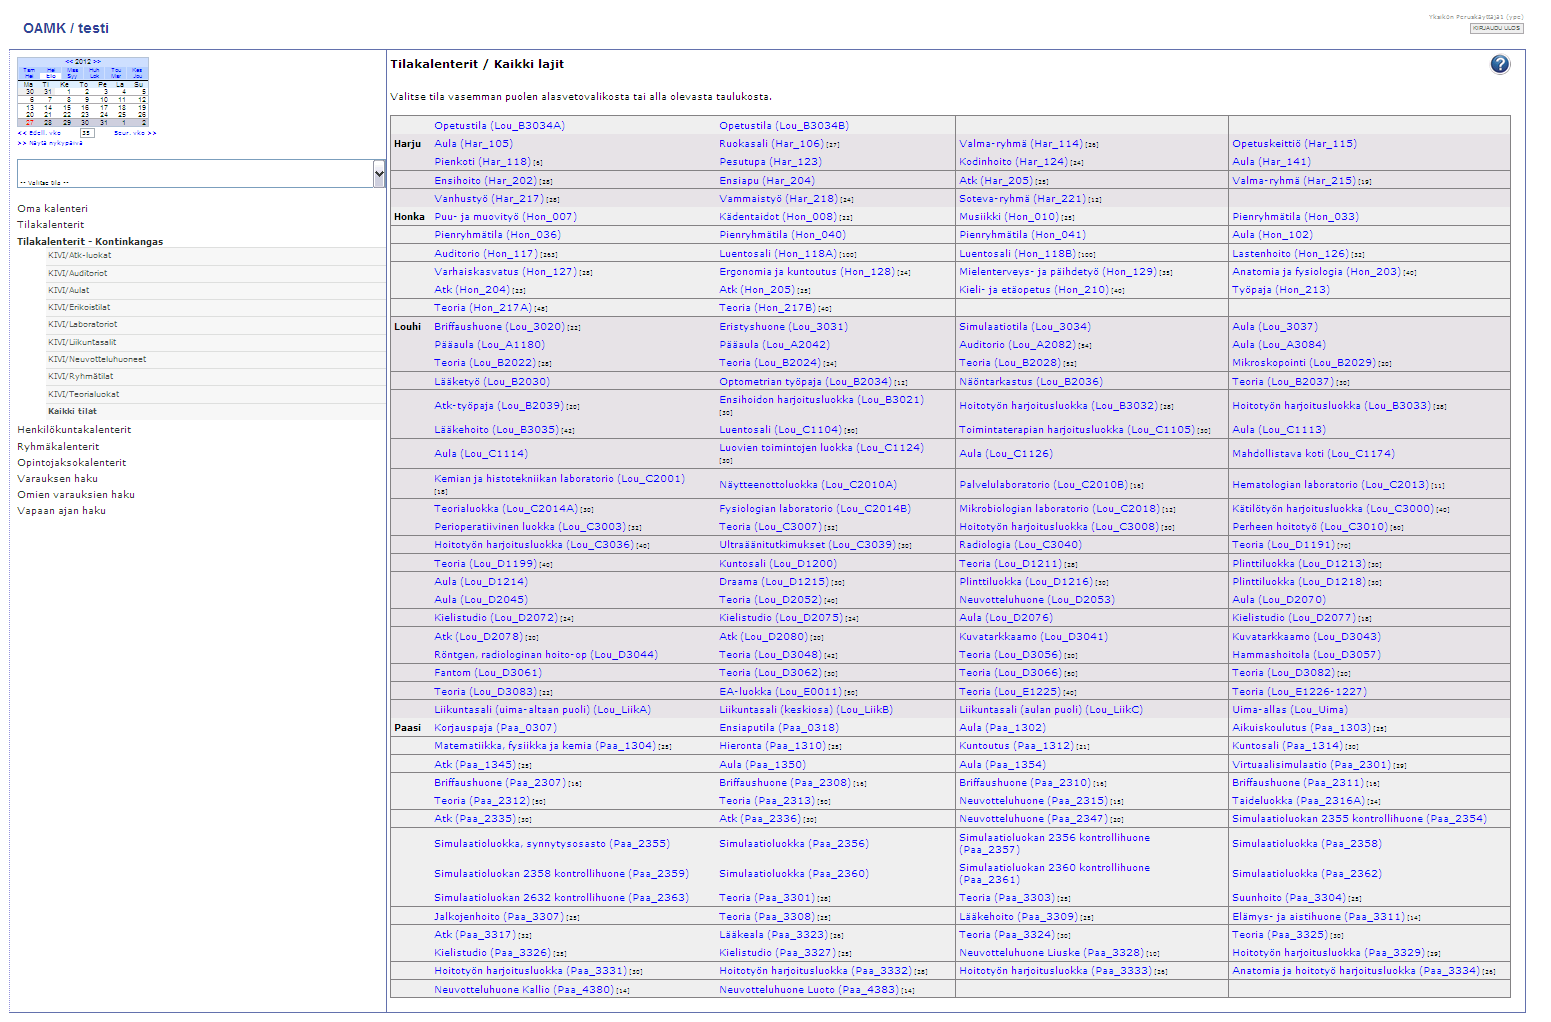The height and width of the screenshot is (1022, 1551).
Task: Open Aula (Har_105) room link
Action: (473, 144)
